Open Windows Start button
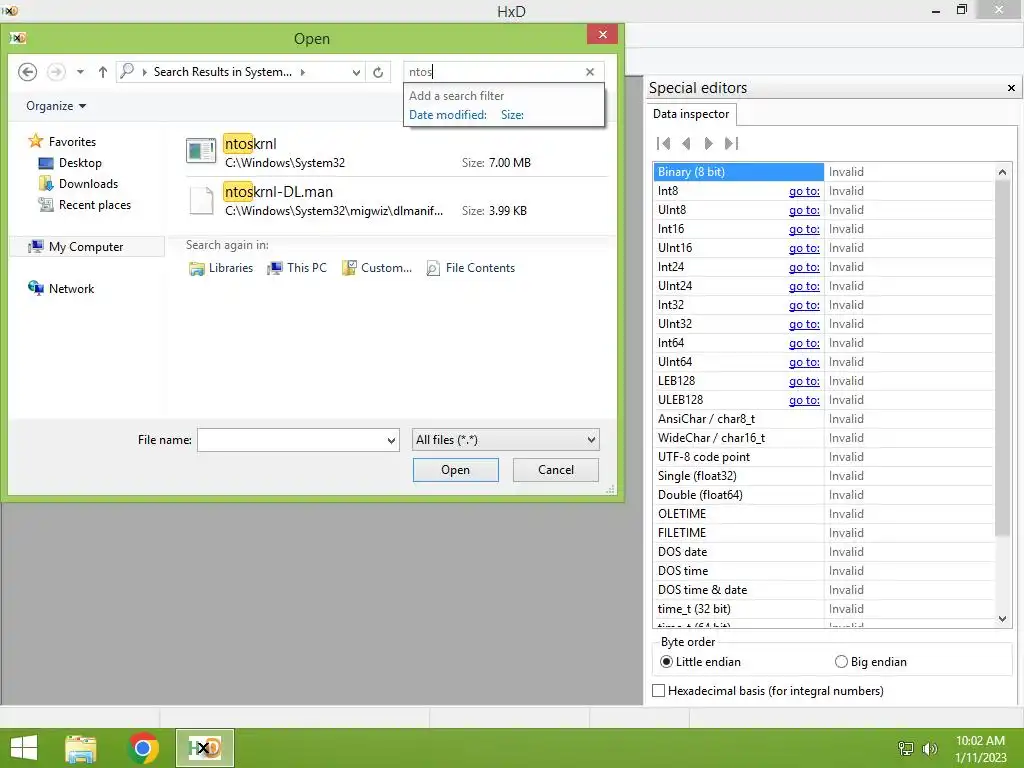Screen dimensions: 1024x768 pos(24,748)
